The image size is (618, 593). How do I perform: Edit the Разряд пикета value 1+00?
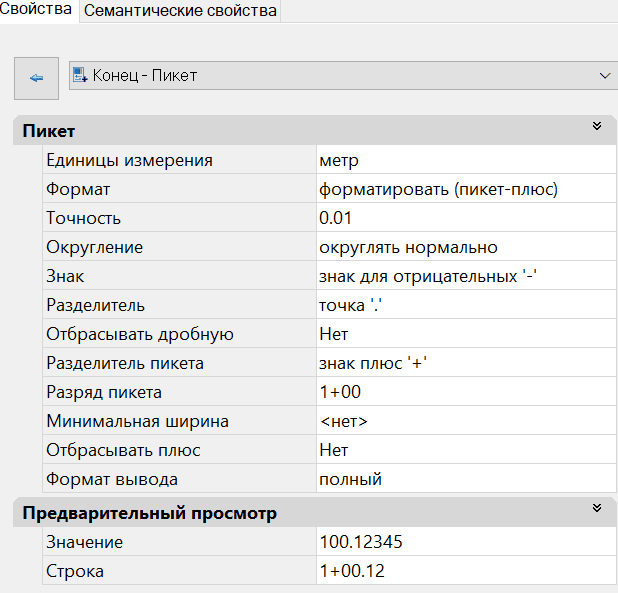(x=465, y=392)
